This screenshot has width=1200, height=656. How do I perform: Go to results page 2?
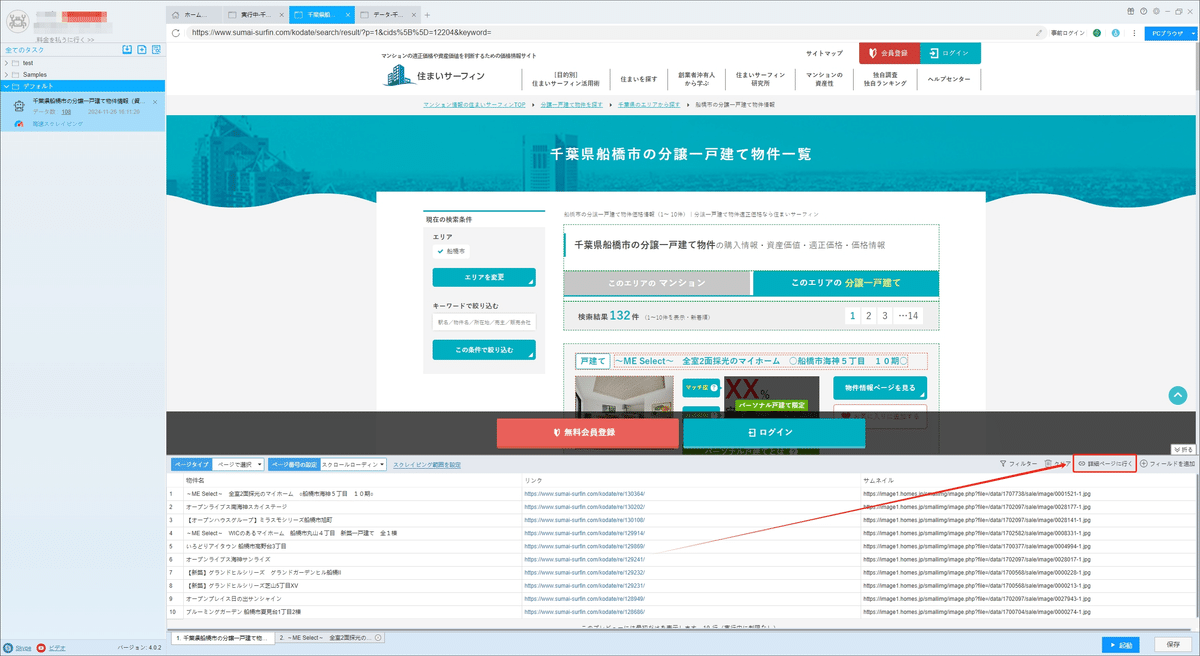tap(868, 316)
